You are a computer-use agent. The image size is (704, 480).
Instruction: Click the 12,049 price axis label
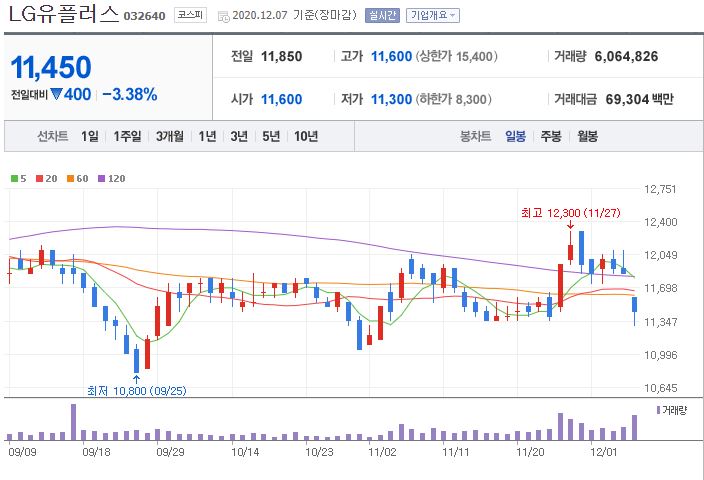click(660, 255)
